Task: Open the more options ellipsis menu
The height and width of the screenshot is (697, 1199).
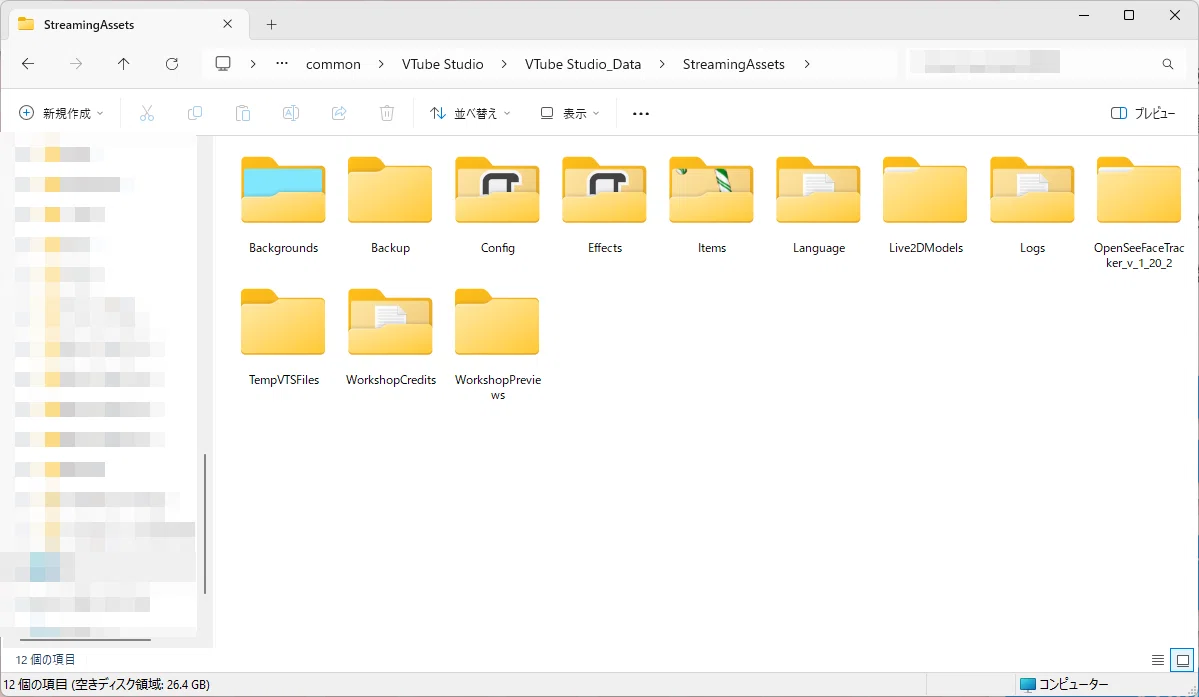Action: point(641,113)
